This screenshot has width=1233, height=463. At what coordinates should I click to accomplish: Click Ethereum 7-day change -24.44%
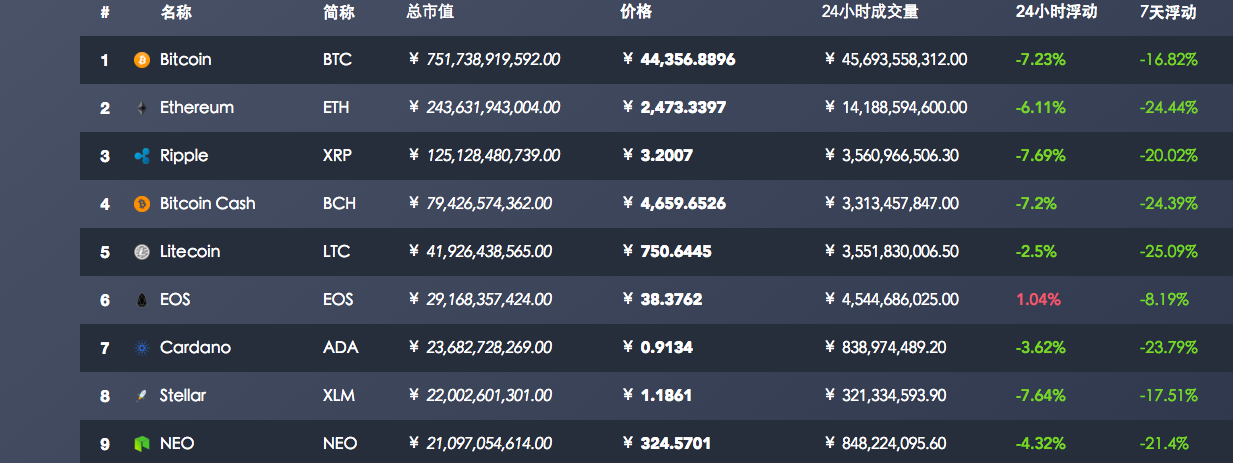[1169, 108]
